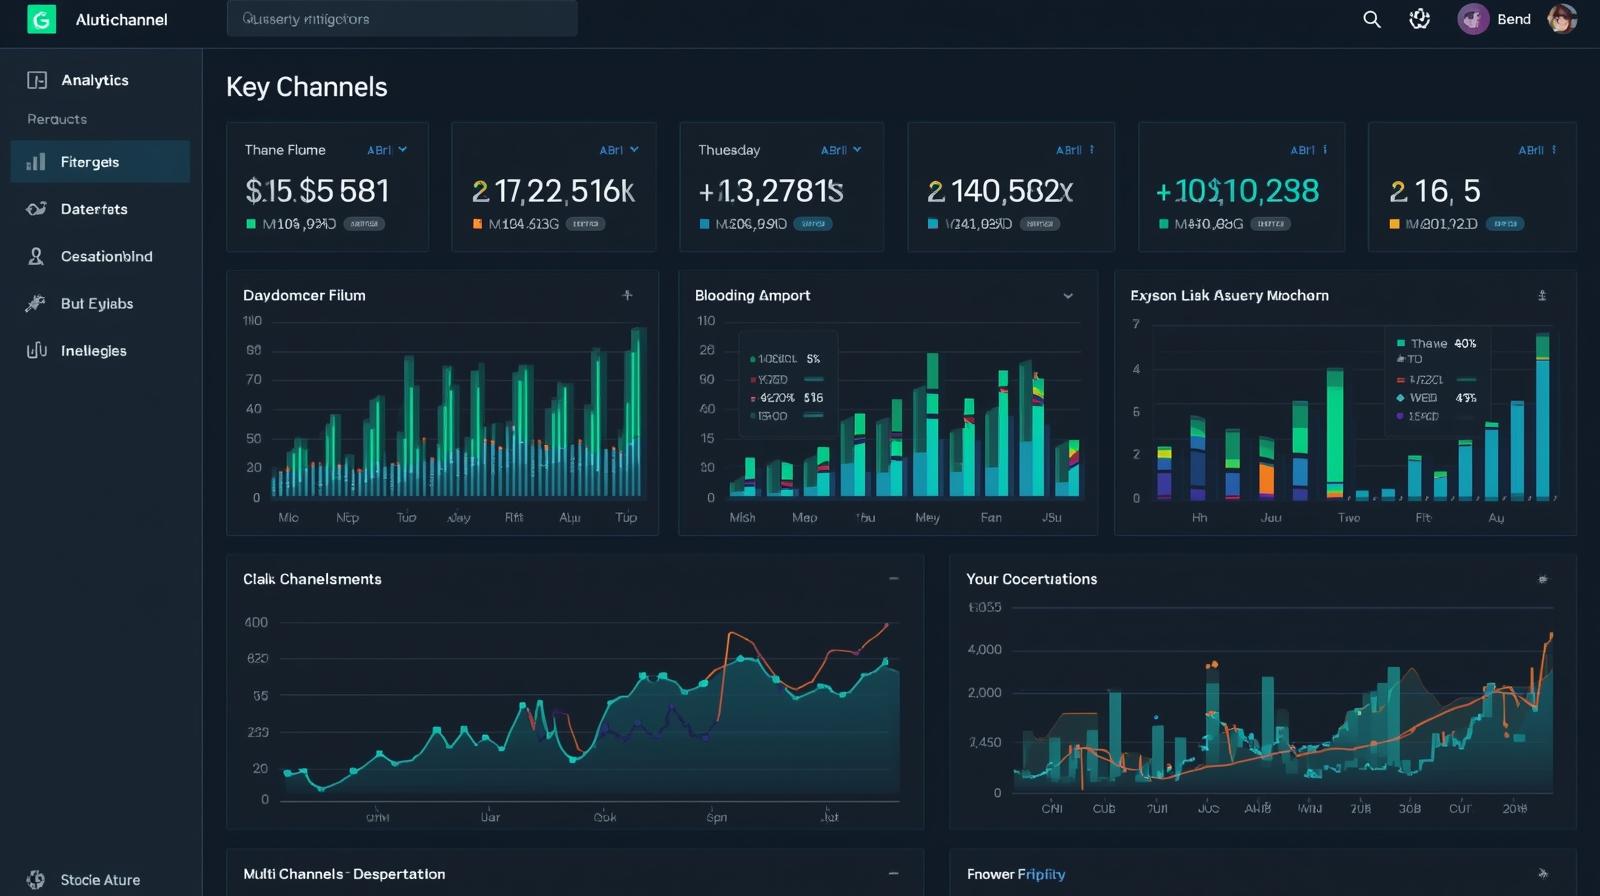Click the Your Cocertiations panel settings icon
This screenshot has width=1600, height=896.
(x=1542, y=579)
